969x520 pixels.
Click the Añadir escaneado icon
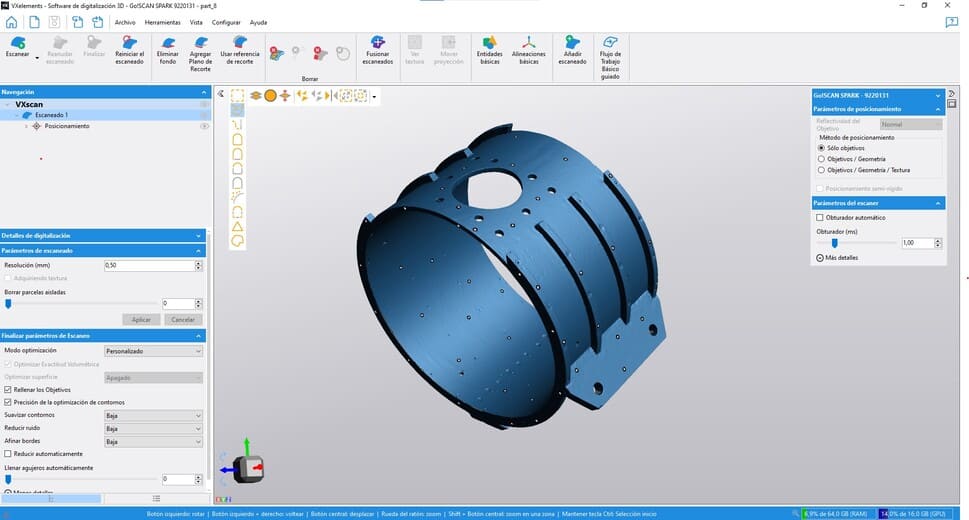(x=572, y=42)
